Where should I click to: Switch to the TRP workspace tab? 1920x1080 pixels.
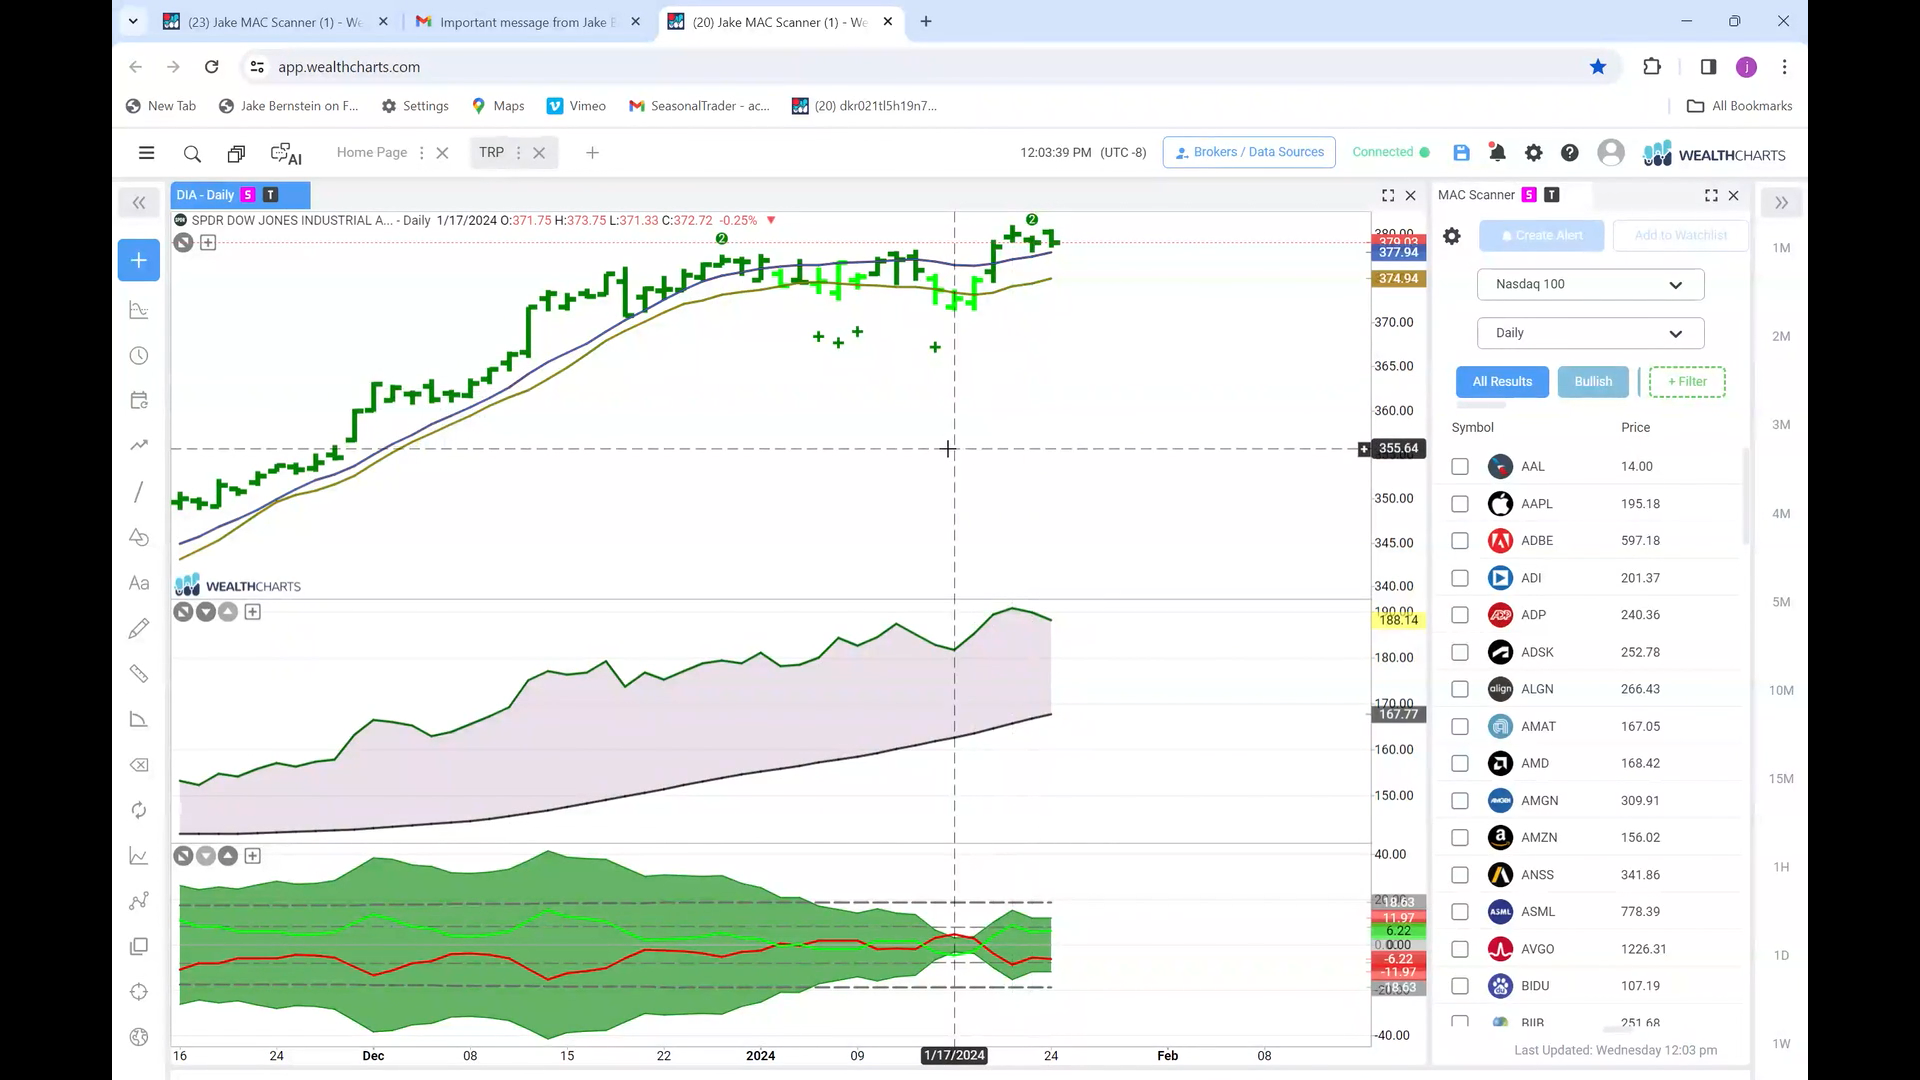pyautogui.click(x=491, y=153)
